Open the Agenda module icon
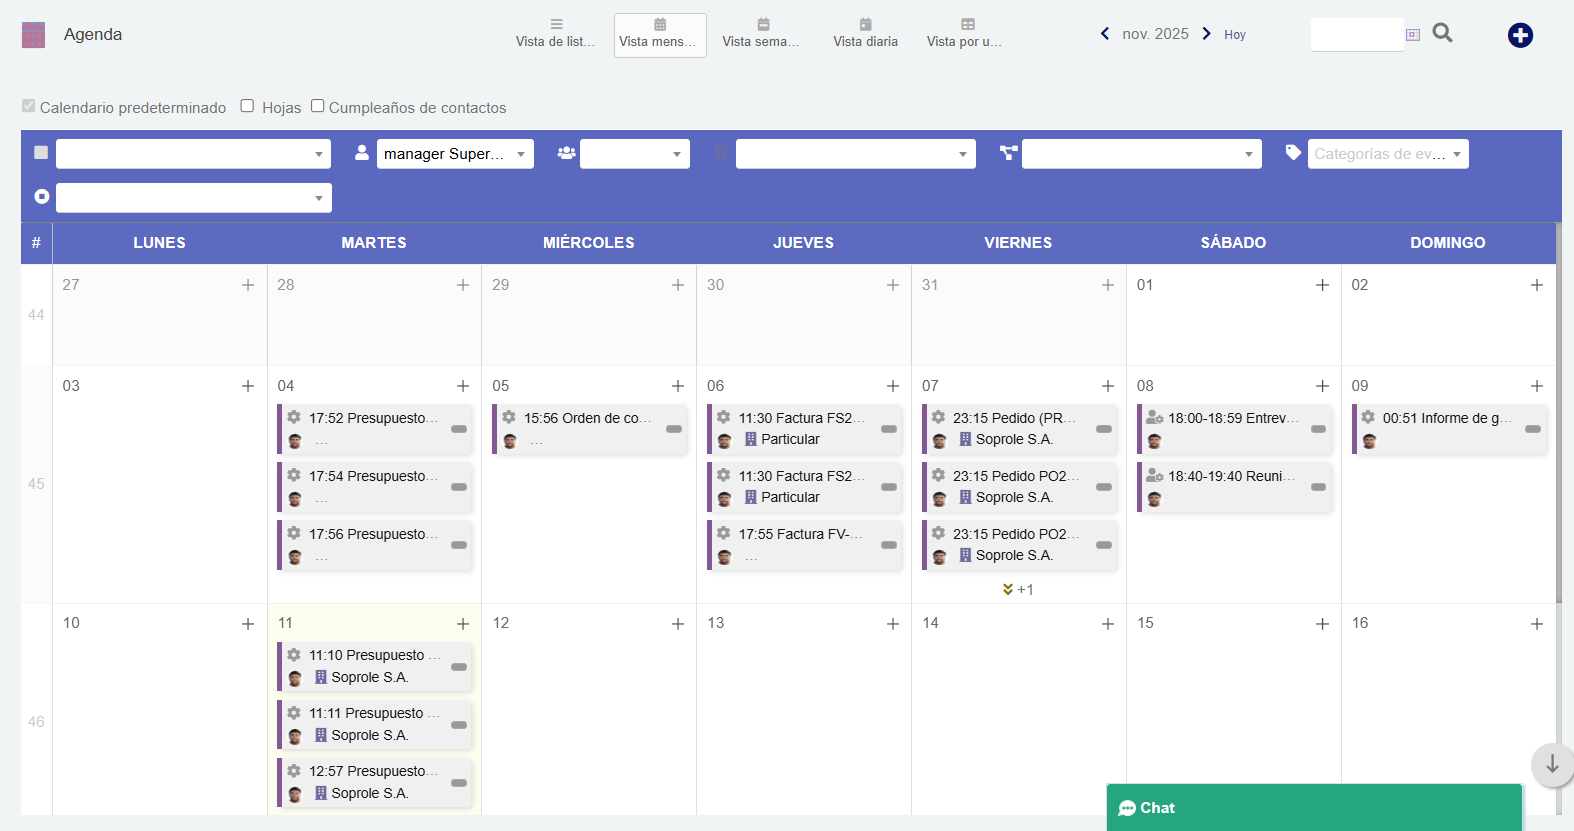The image size is (1574, 831). coord(33,35)
